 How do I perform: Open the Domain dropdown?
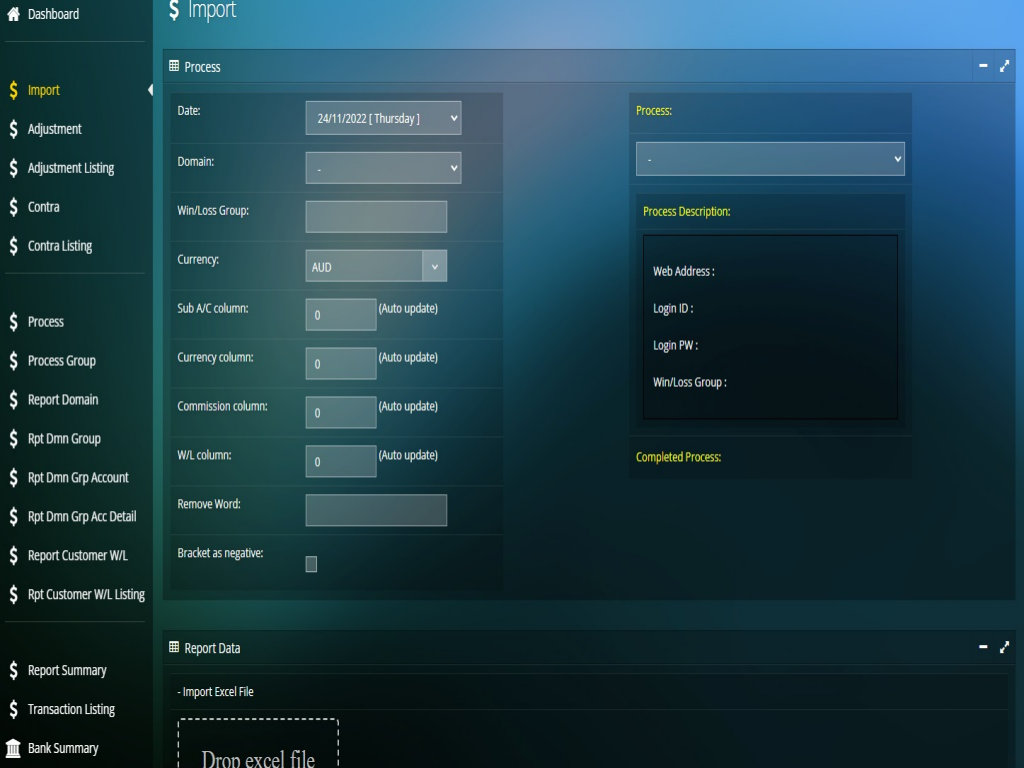[383, 168]
